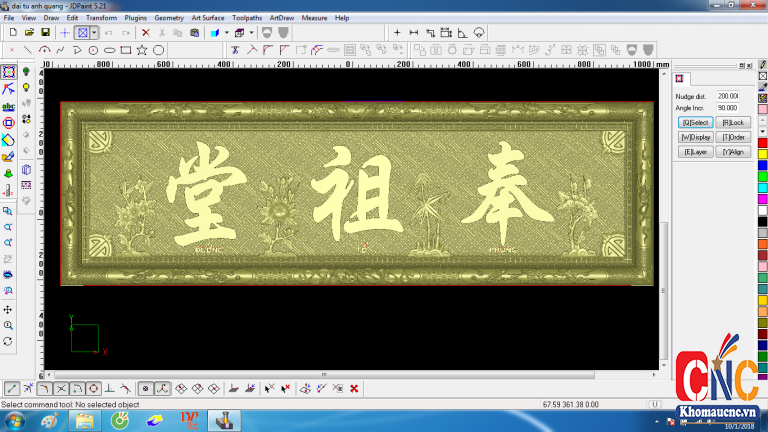Click the red X delete icon in top toolbar
Image resolution: width=768 pixels, height=432 pixels.
145,33
